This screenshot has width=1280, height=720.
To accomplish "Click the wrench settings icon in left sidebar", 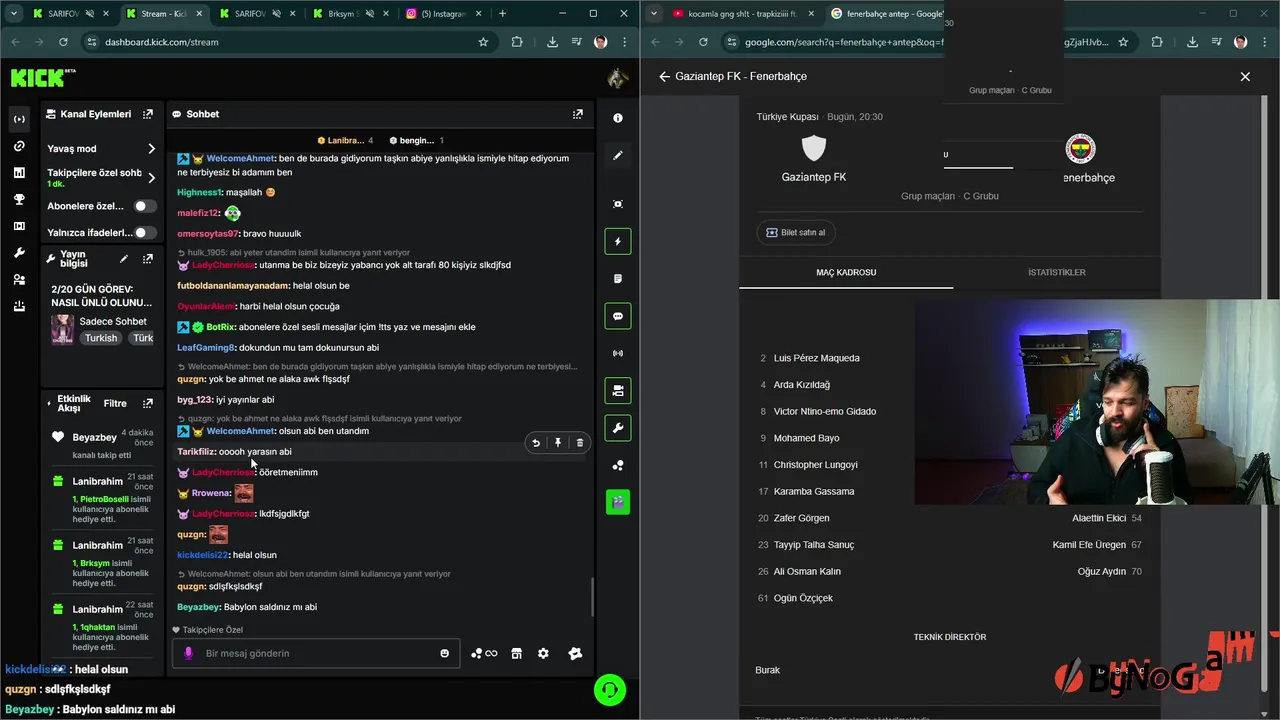I will (19, 253).
